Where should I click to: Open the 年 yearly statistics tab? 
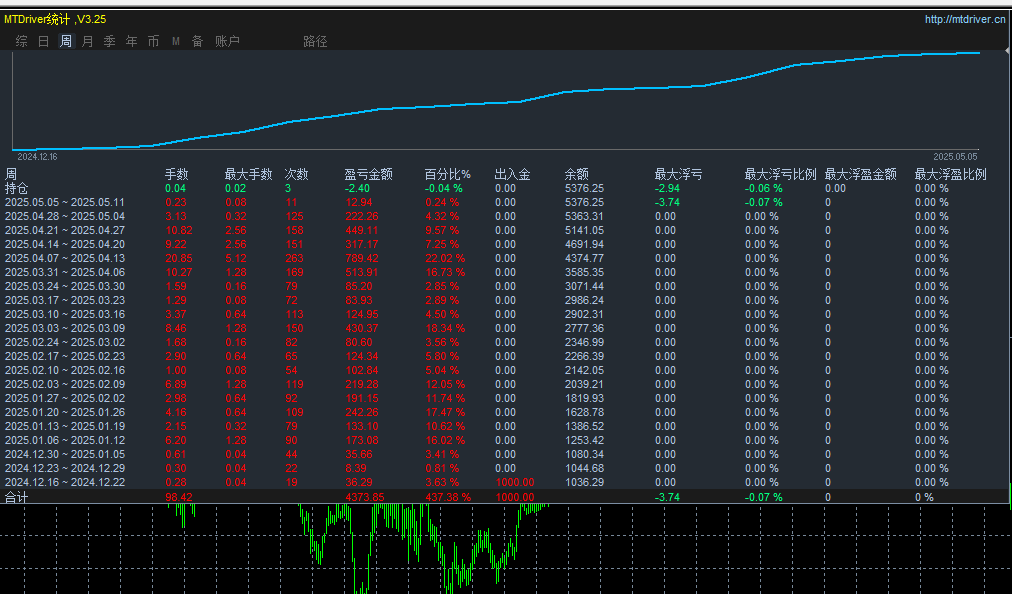(x=131, y=41)
